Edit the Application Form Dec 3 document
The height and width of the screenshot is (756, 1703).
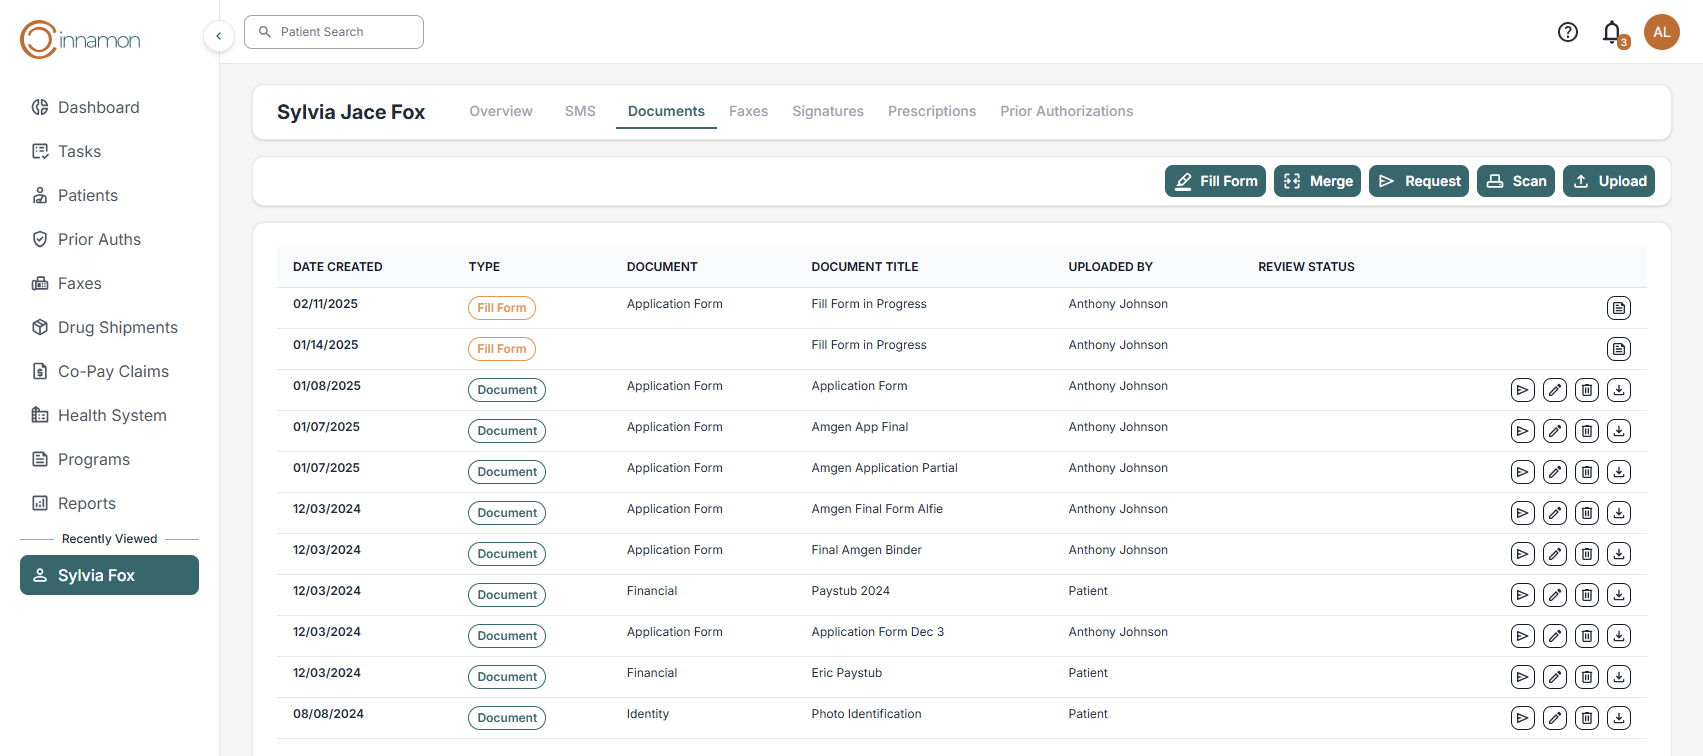tap(1554, 636)
